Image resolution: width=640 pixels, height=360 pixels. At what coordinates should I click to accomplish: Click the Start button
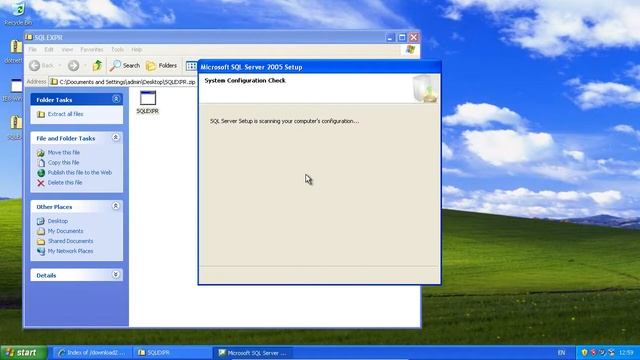(x=24, y=353)
